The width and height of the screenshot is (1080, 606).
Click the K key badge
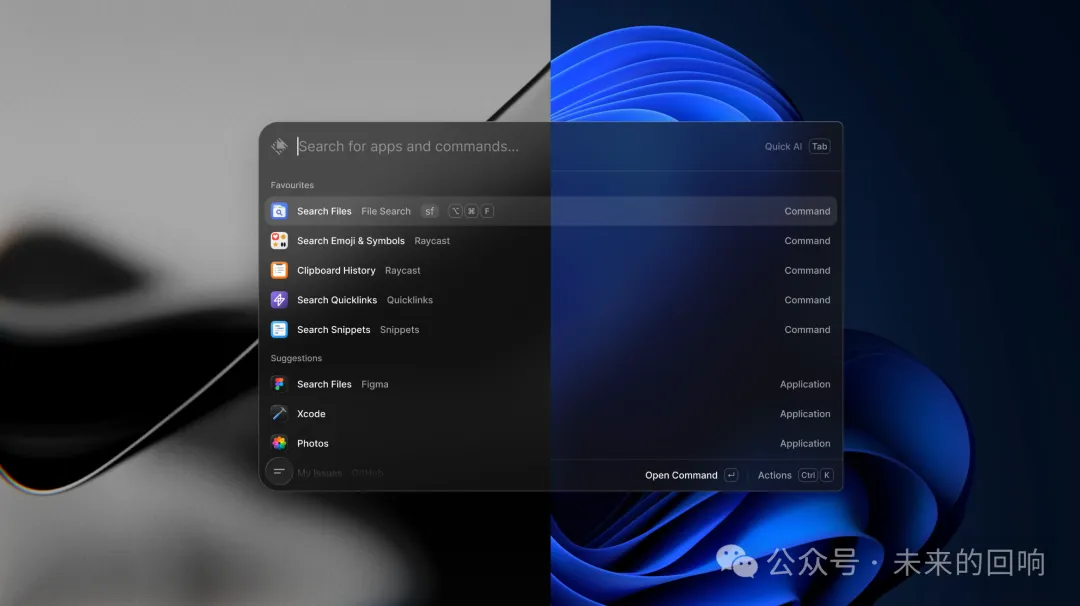click(x=827, y=475)
